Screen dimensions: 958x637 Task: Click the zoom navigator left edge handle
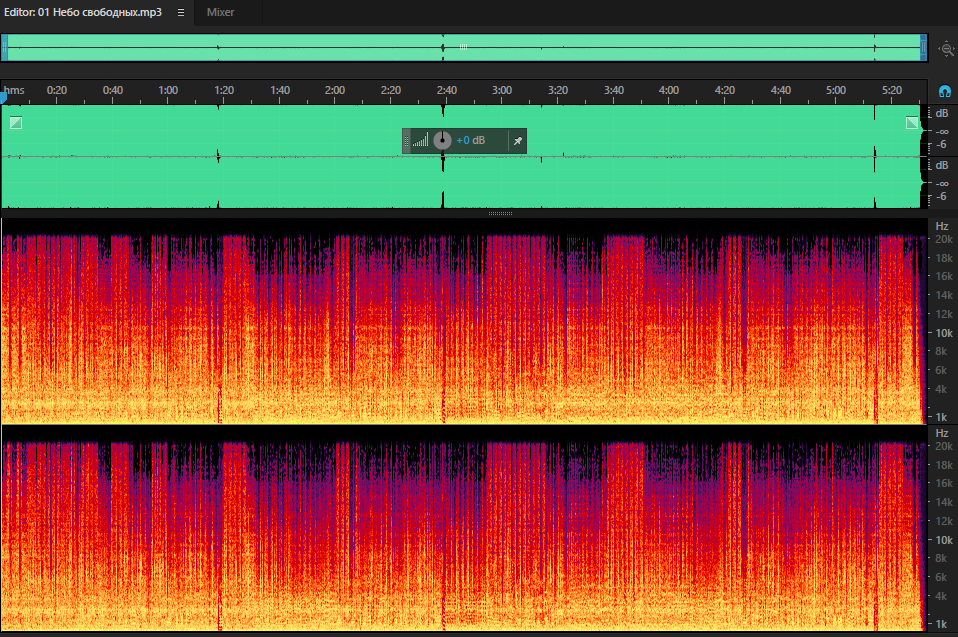tap(4, 48)
